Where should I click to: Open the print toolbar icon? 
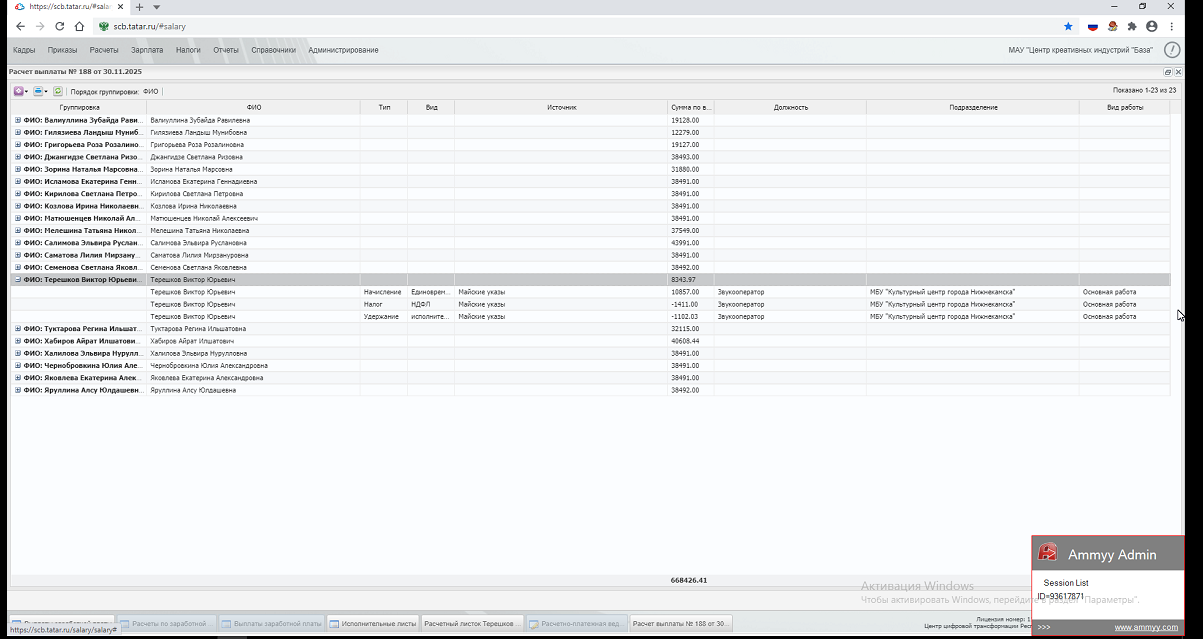(38, 91)
